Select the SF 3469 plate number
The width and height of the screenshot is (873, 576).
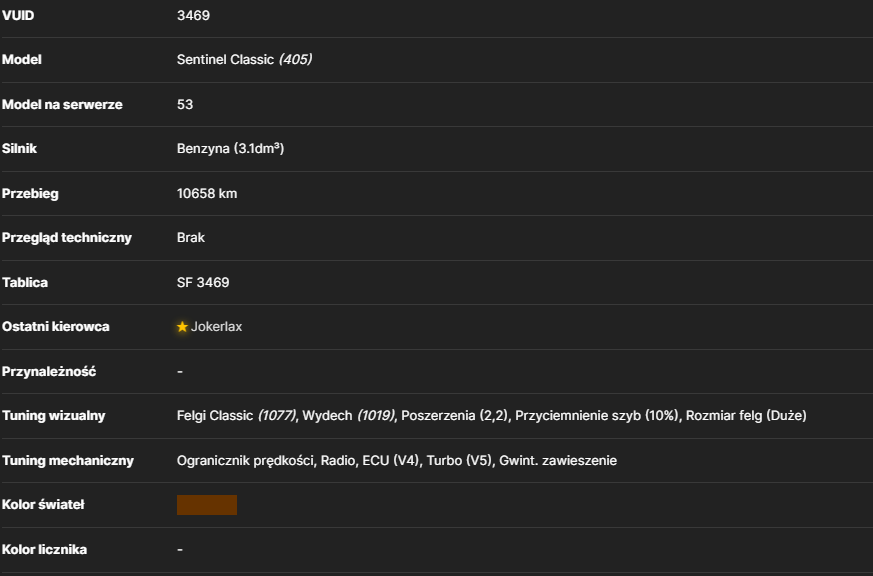point(203,282)
